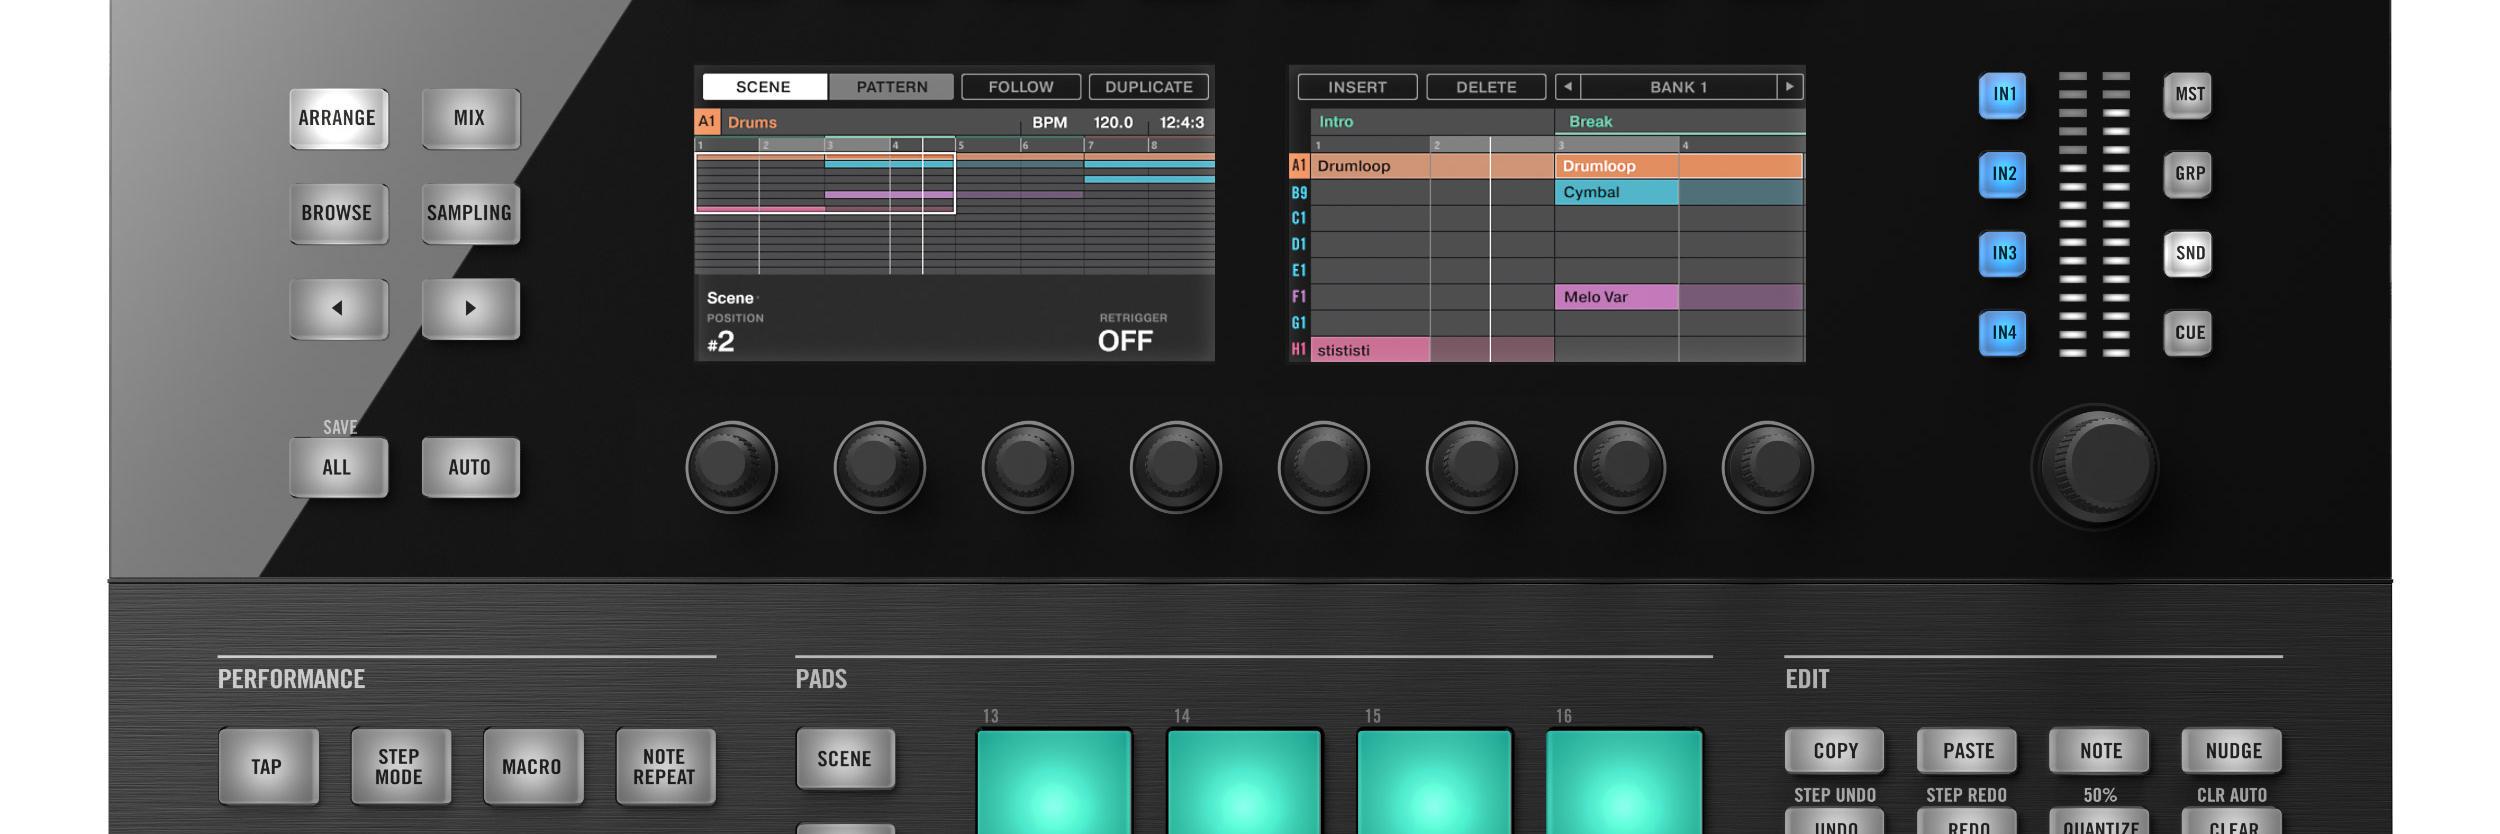Select the Break scene header
2500x834 pixels.
click(x=1680, y=122)
